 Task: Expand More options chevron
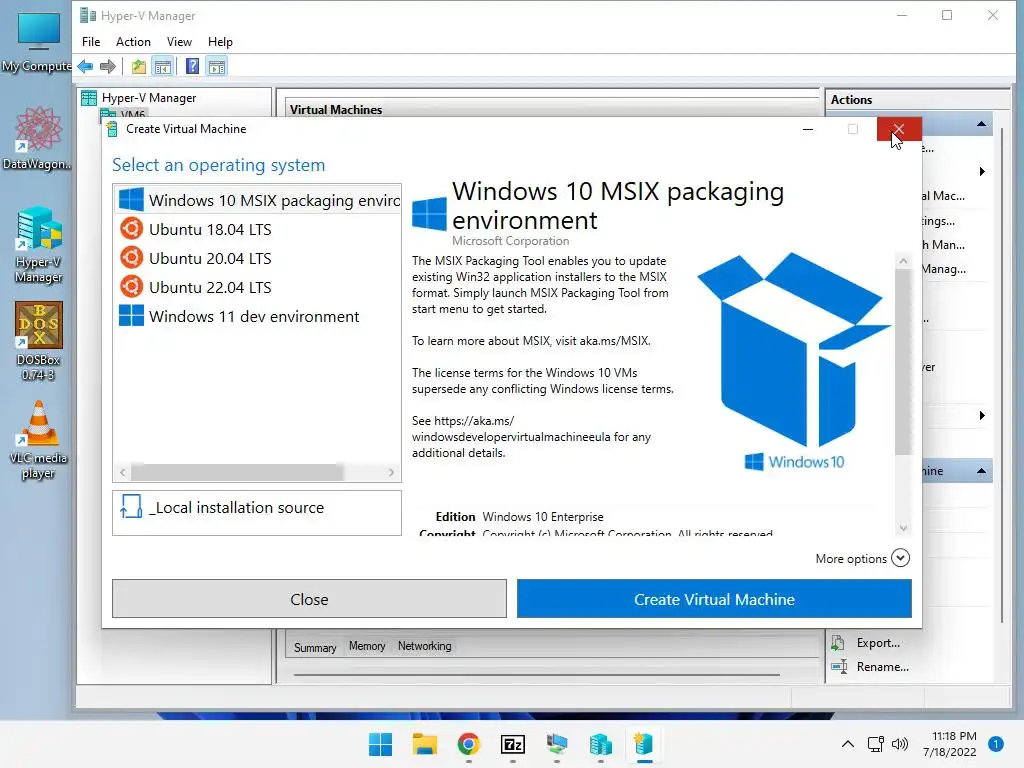[901, 558]
